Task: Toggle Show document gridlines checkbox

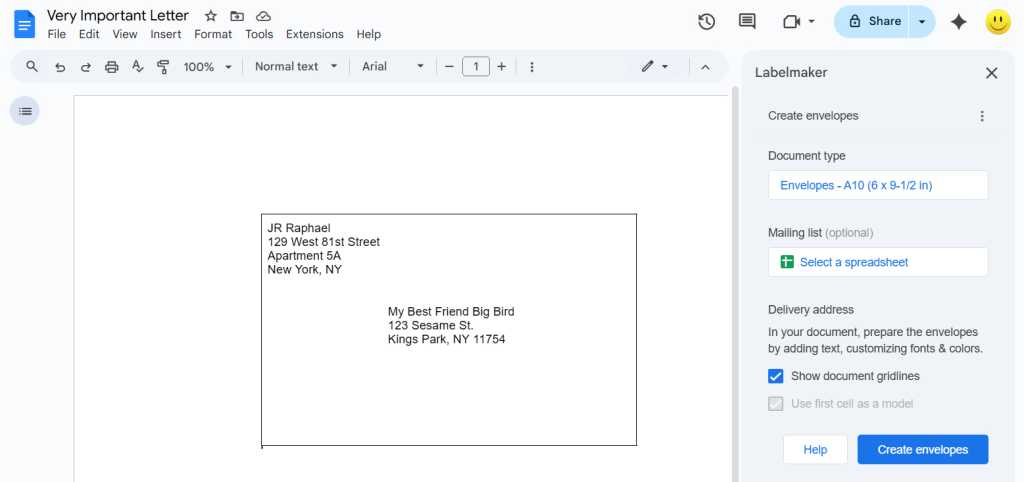Action: pos(776,376)
